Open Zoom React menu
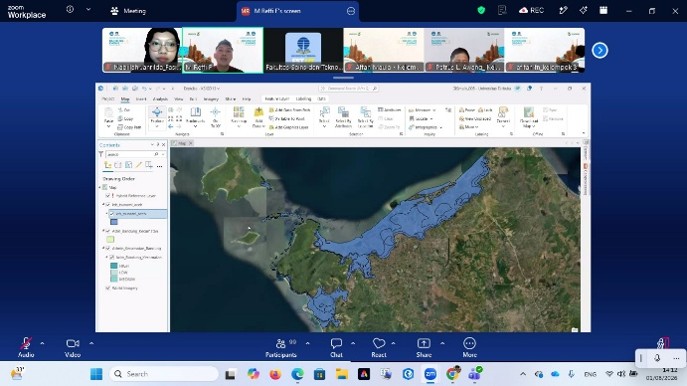The height and width of the screenshot is (386, 687). point(379,348)
